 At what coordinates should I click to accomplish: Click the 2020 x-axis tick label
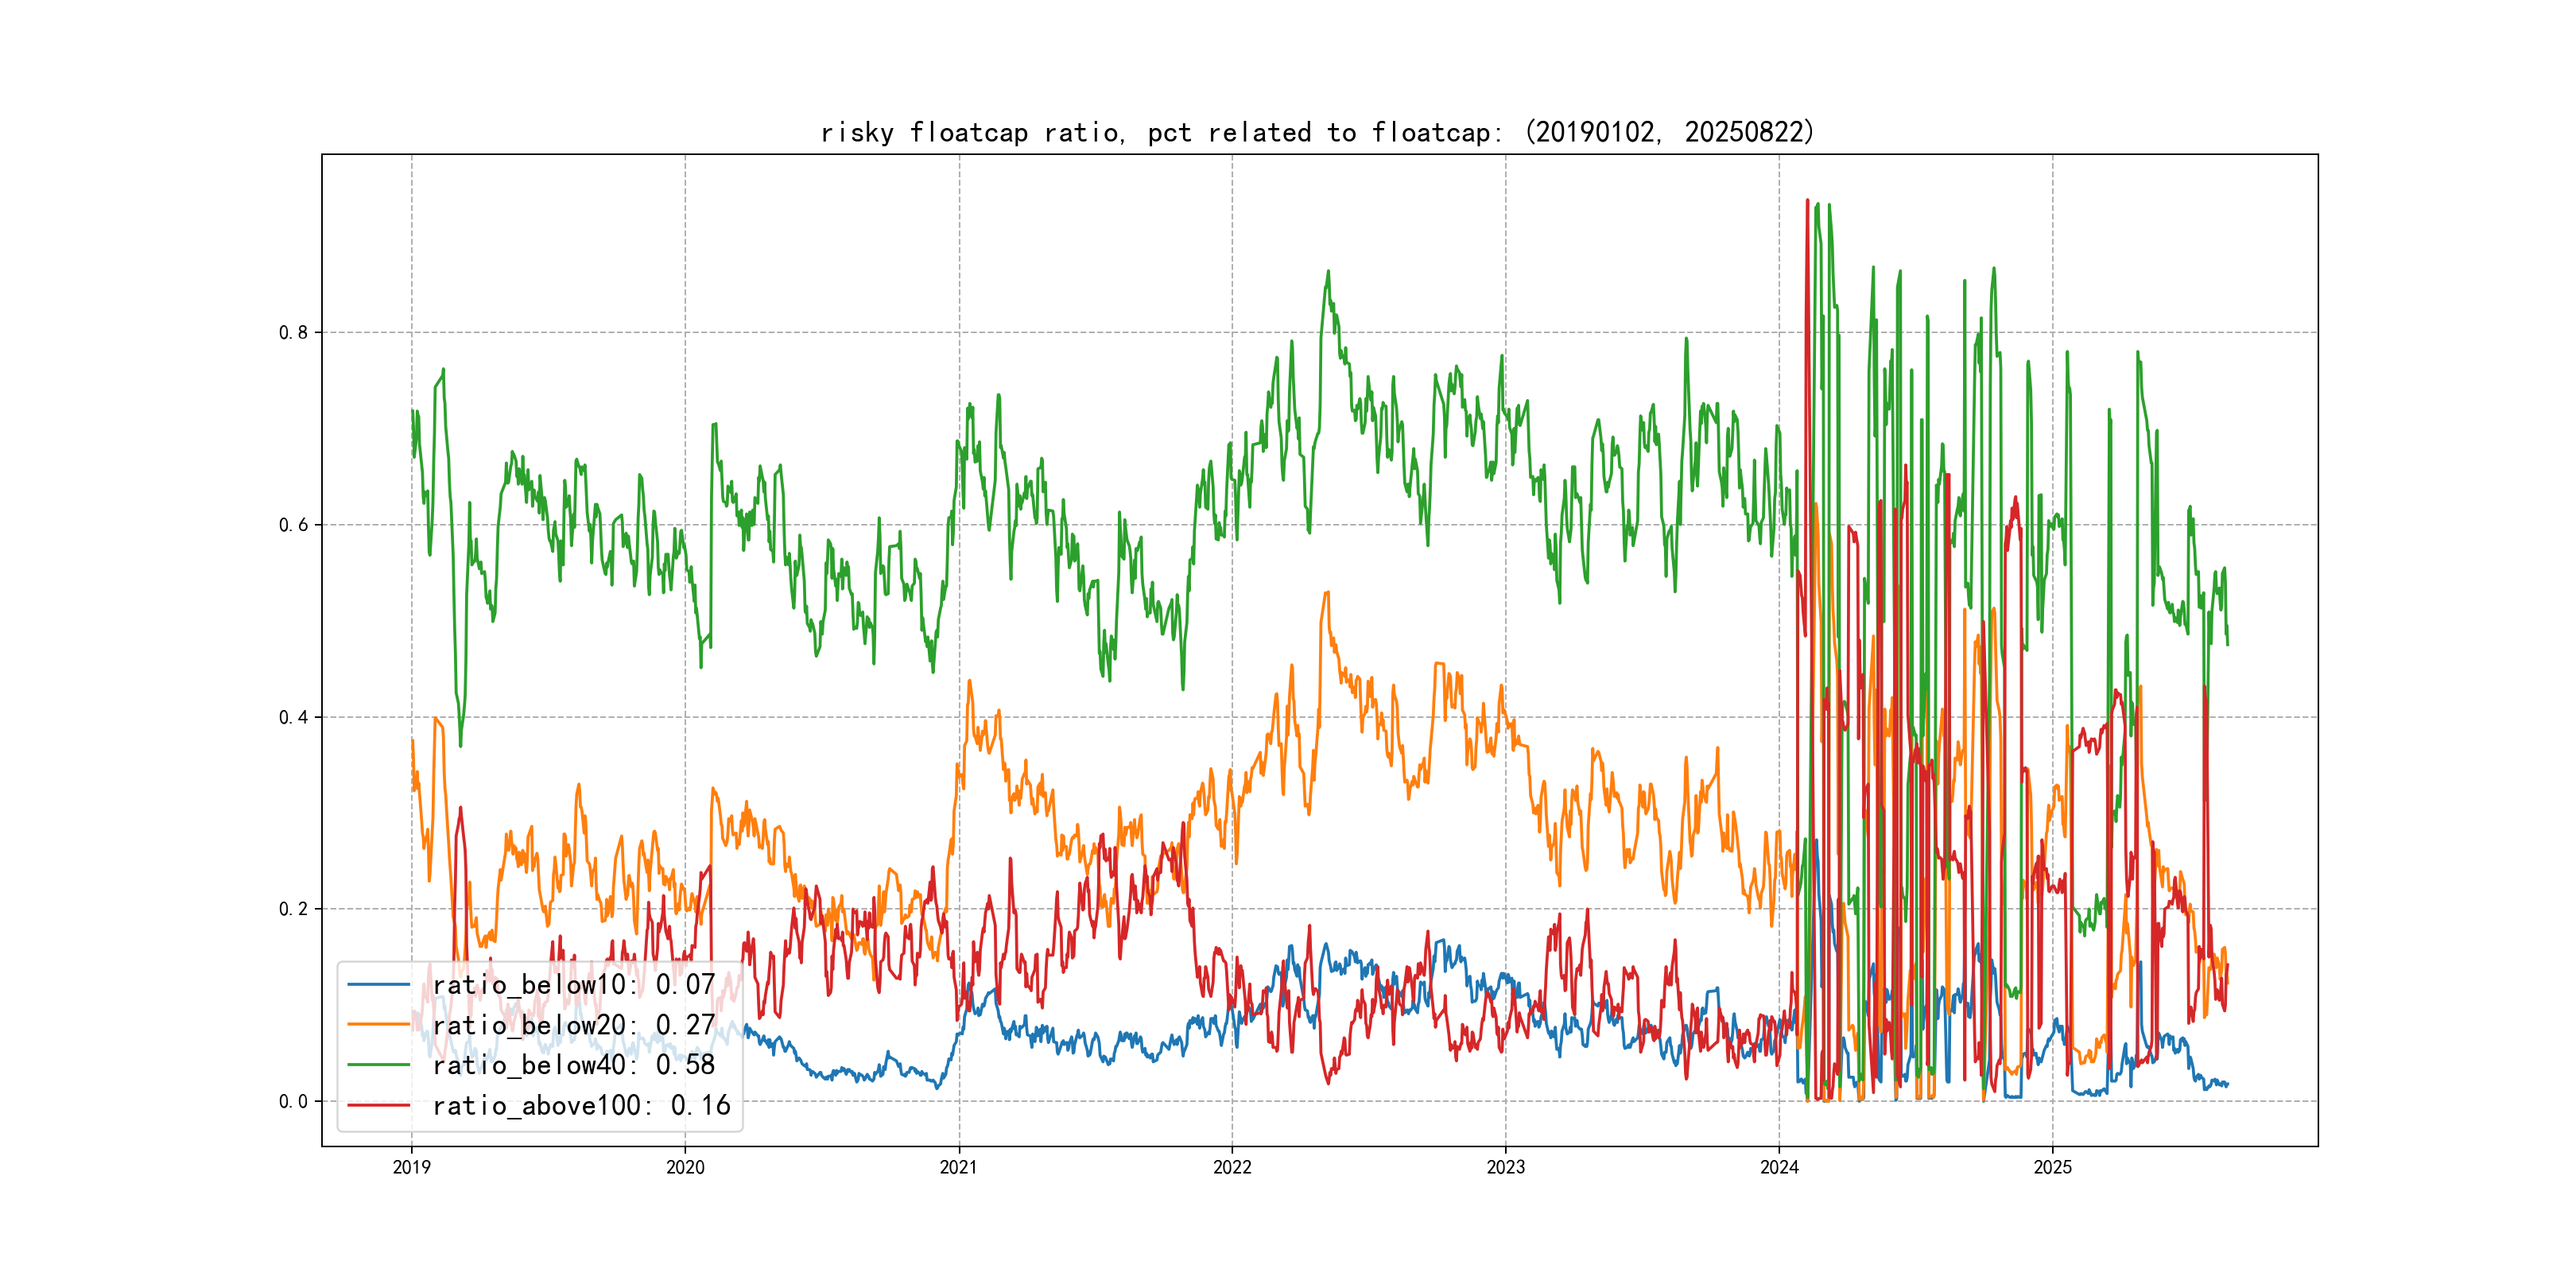click(x=685, y=1167)
